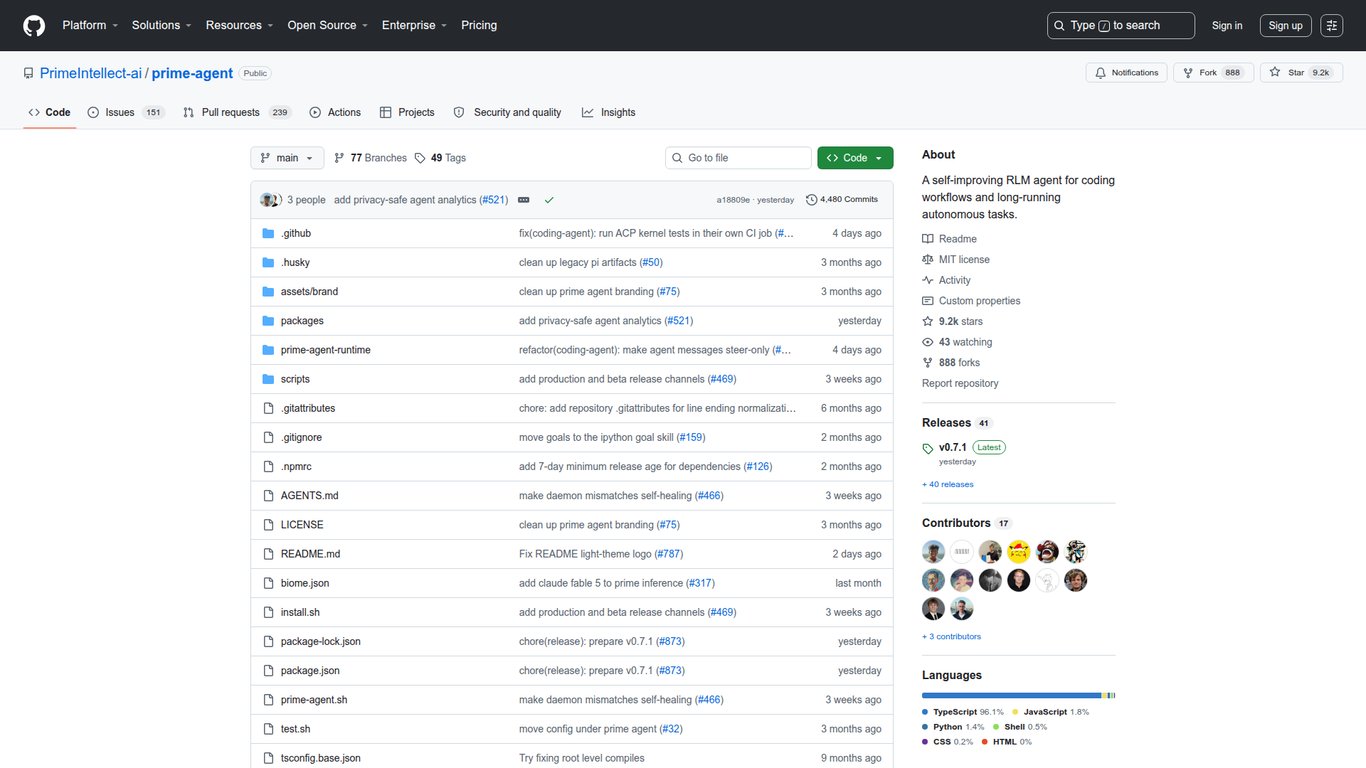Screen dimensions: 1366x768
Task: Open the Solutions dropdown menu
Action: [162, 25]
